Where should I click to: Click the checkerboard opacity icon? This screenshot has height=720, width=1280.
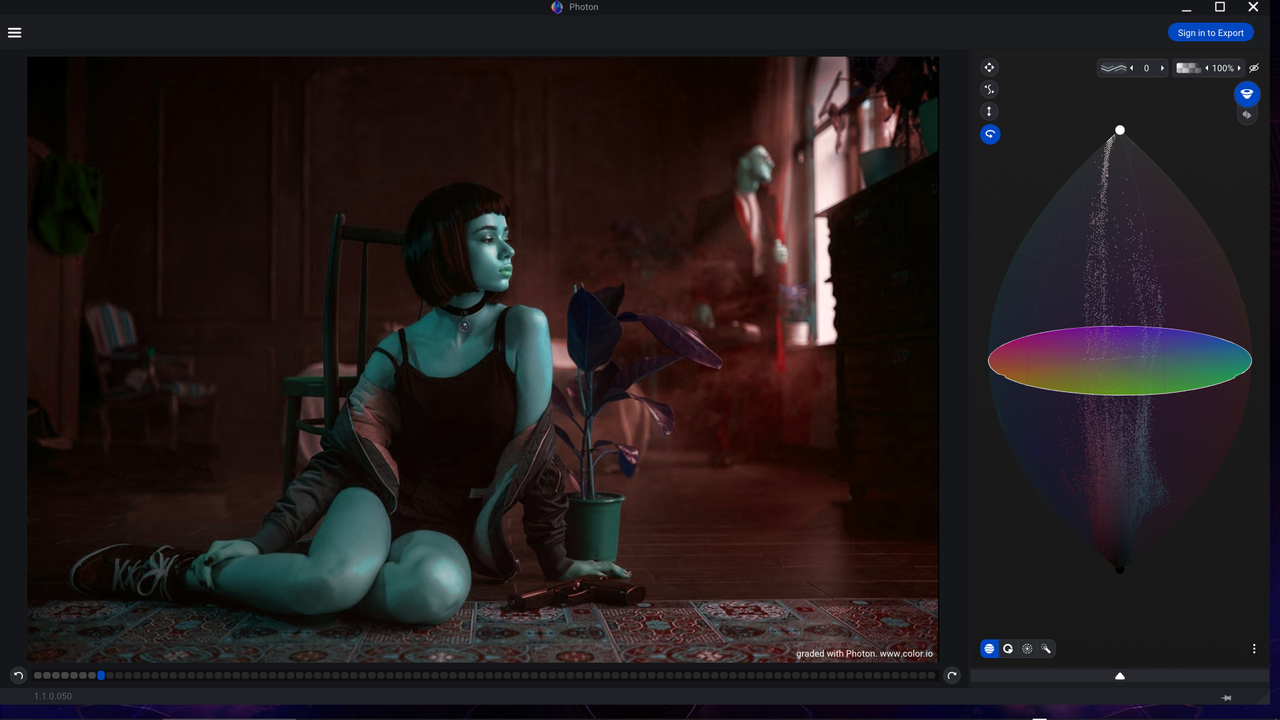click(x=1188, y=68)
